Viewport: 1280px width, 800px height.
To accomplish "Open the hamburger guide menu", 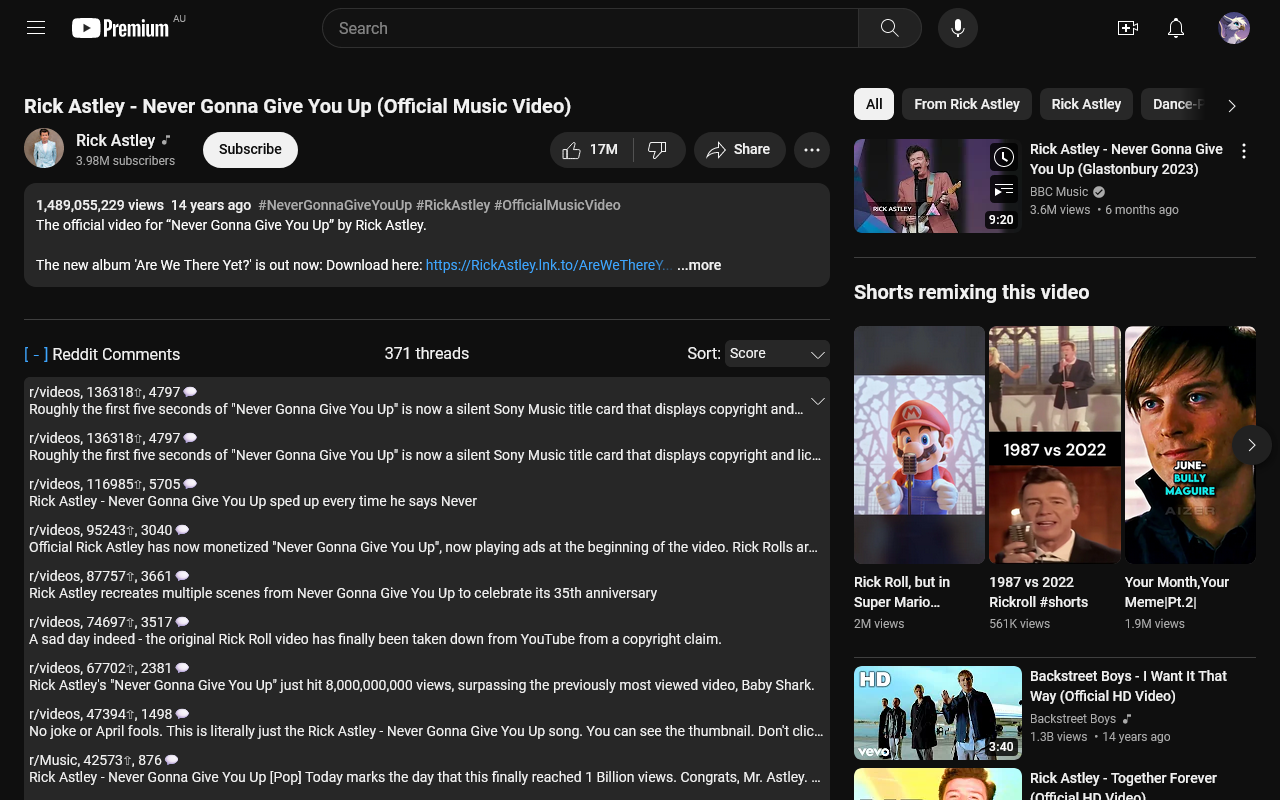I will [x=36, y=28].
